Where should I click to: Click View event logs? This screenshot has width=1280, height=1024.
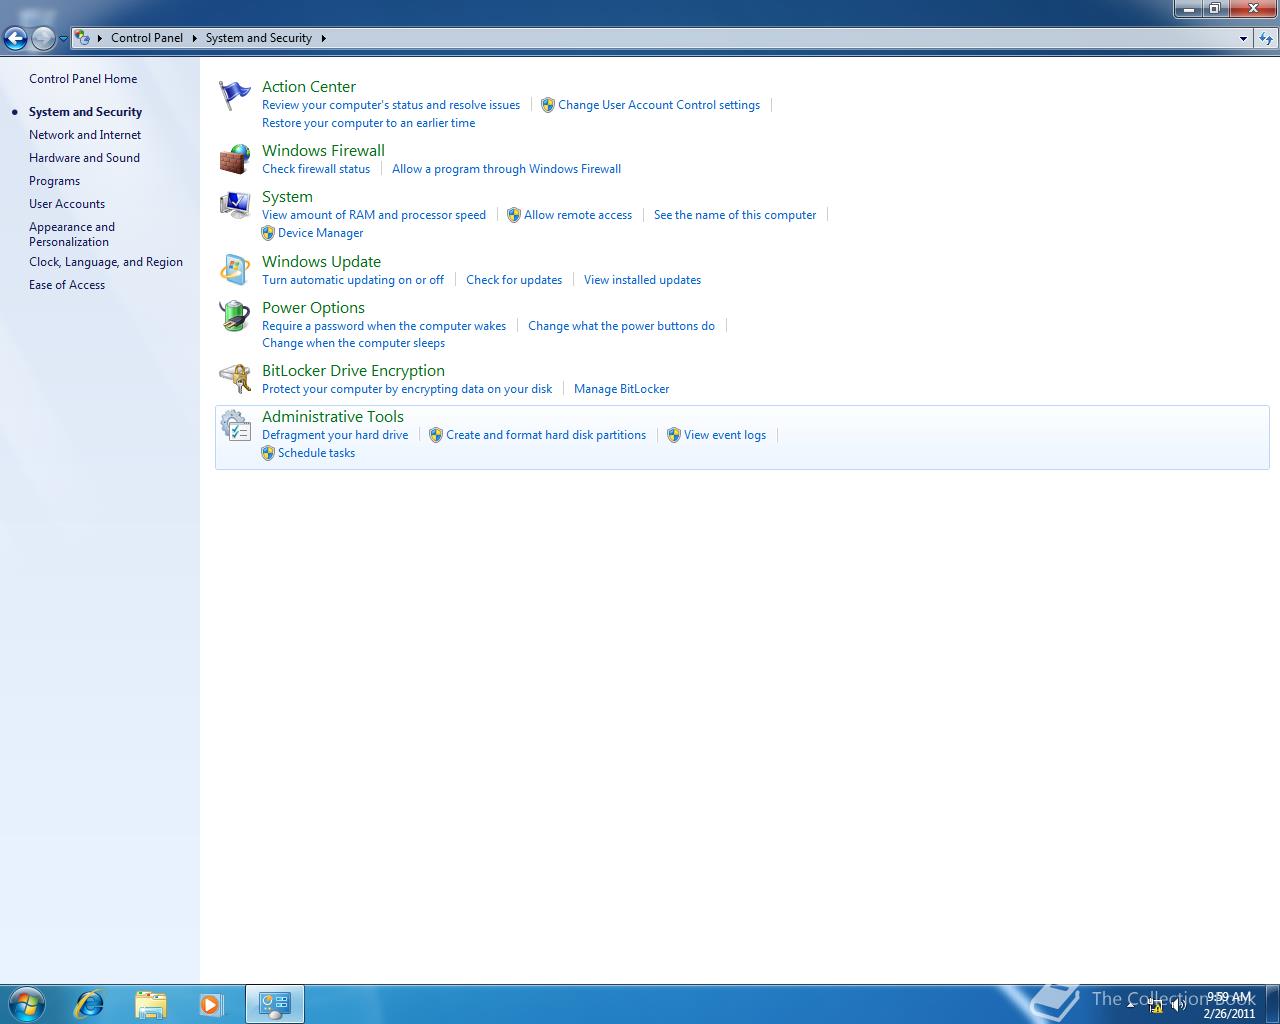[725, 435]
